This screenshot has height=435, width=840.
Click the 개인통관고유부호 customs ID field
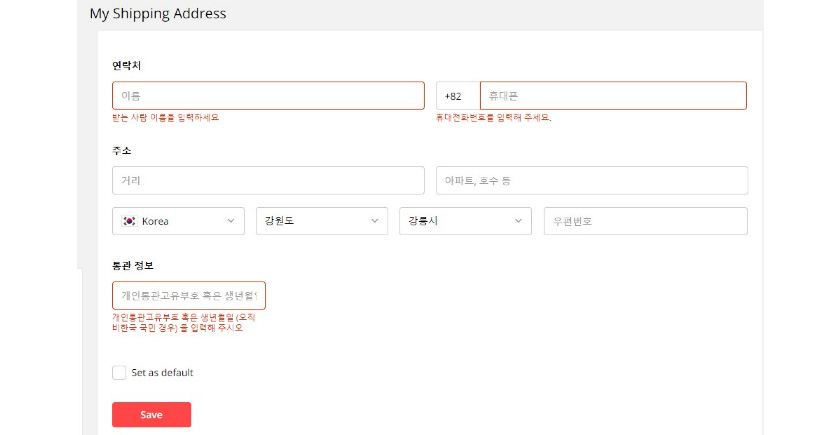point(189,295)
